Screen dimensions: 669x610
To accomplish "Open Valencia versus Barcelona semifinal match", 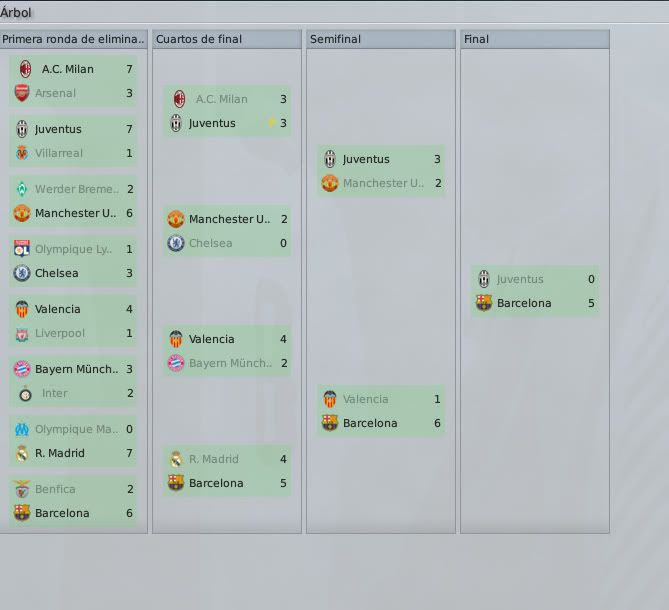I will click(x=381, y=411).
